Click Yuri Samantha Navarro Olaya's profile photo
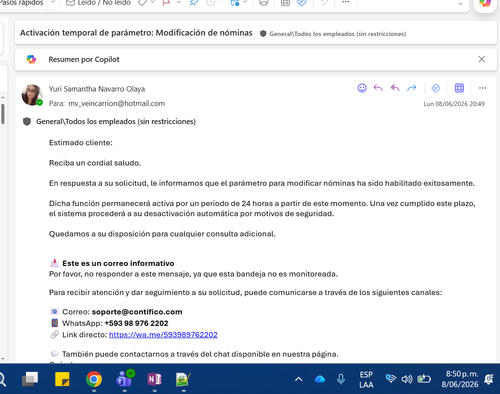Viewport: 500px width, 394px height. pyautogui.click(x=32, y=95)
